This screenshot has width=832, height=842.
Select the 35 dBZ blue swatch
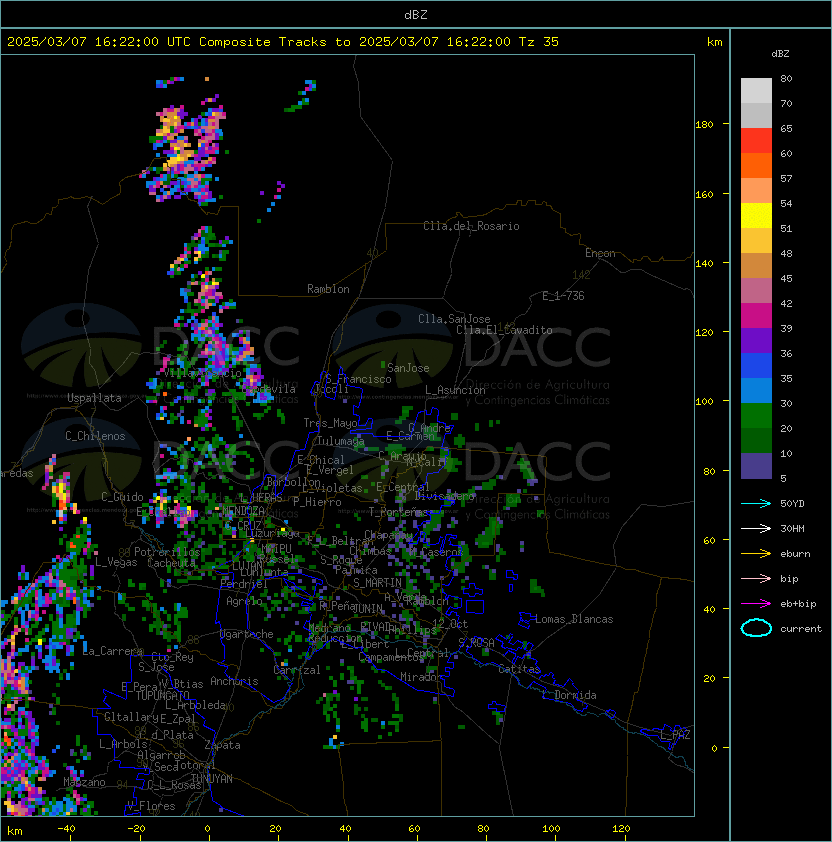(756, 365)
